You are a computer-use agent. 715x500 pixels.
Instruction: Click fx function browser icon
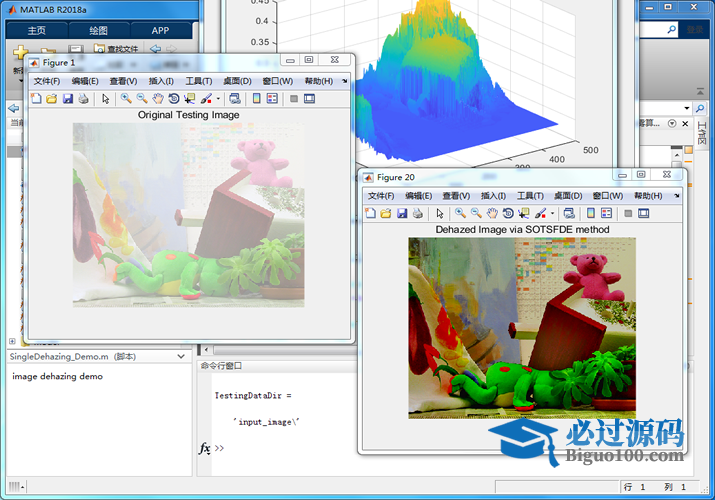(205, 448)
